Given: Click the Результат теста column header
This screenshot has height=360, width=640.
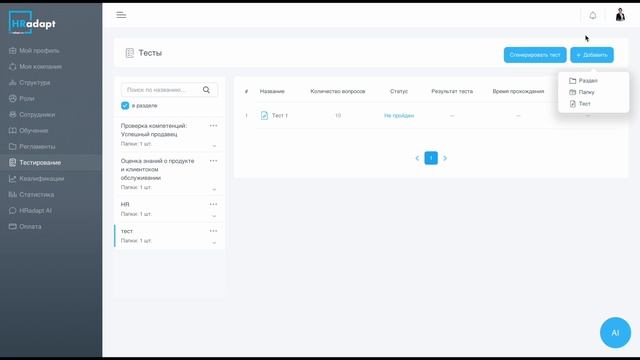Looking at the screenshot, I should click(452, 91).
